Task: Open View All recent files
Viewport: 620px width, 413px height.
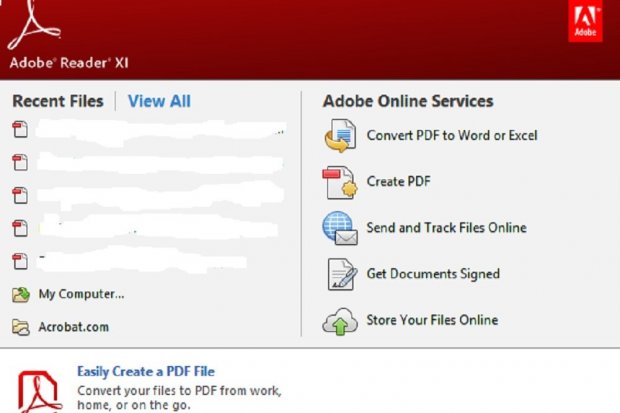Action: [159, 101]
